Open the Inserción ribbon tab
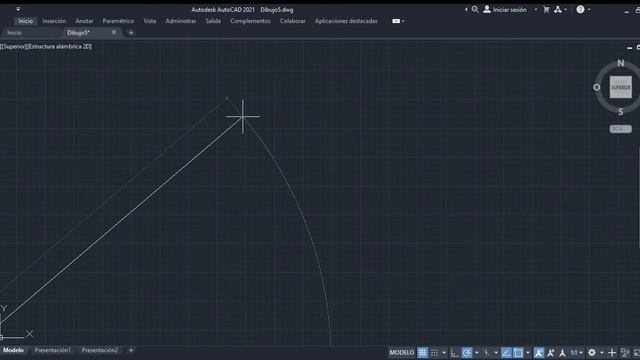Screen dimensions: 640x360 [54, 21]
